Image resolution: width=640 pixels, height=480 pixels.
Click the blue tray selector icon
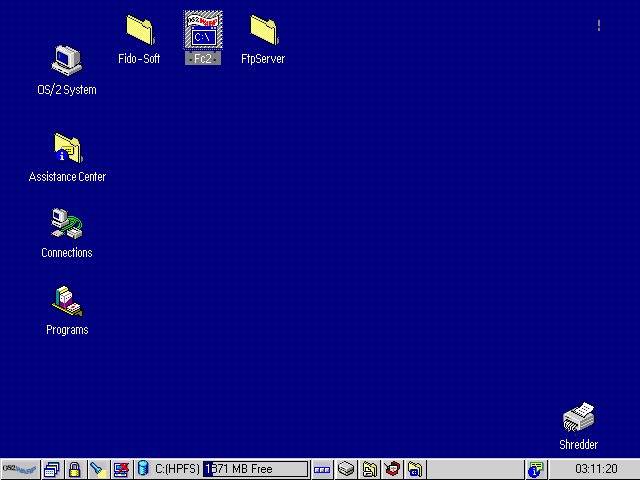tap(322, 469)
